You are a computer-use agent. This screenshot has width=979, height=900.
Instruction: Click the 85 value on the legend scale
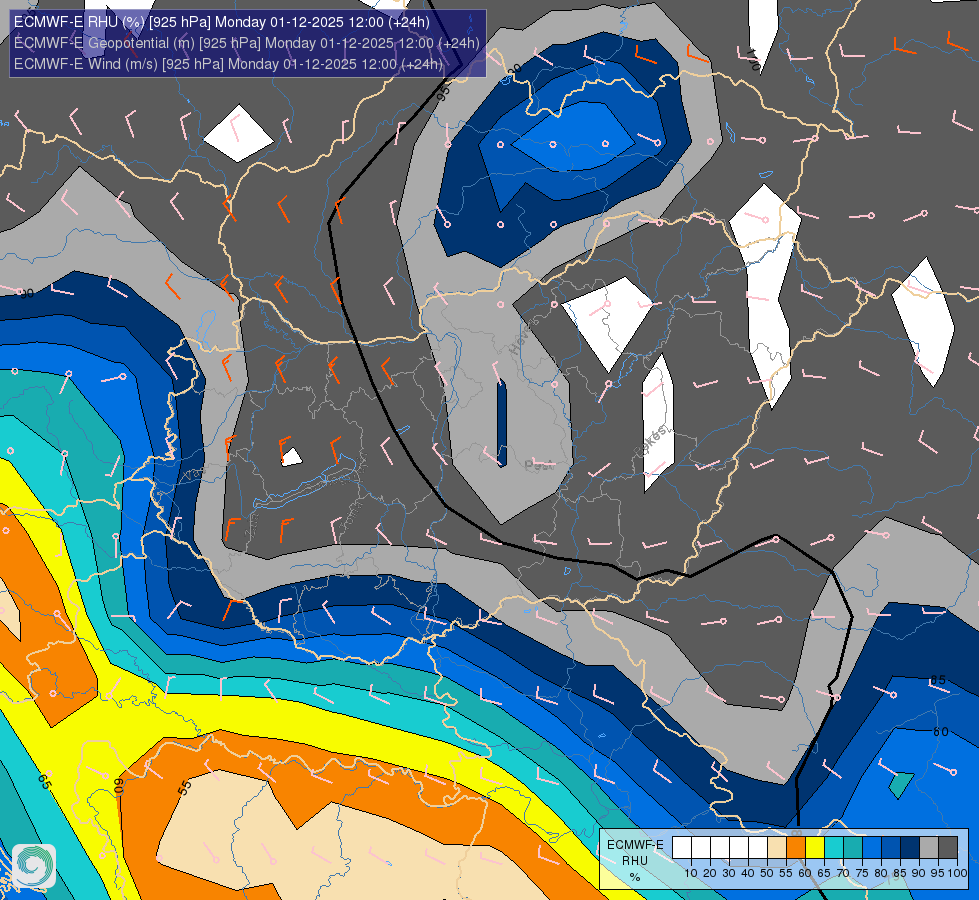click(900, 873)
